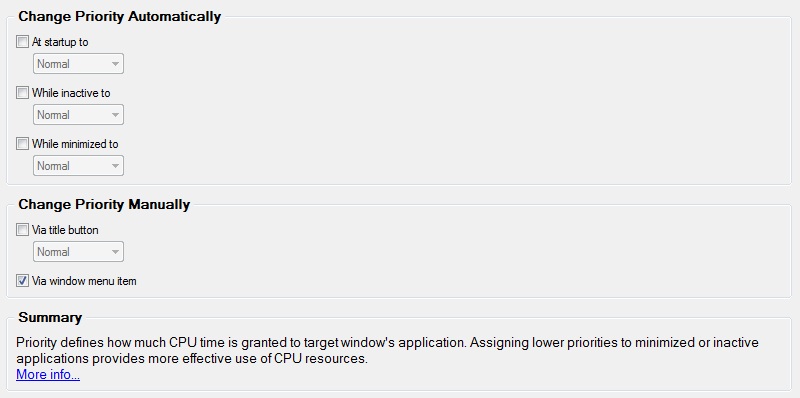Click the Summary description paragraph text

(387, 351)
